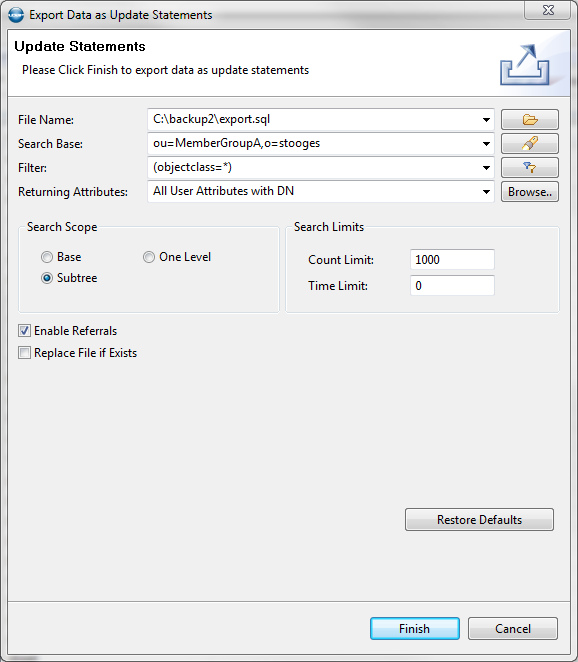The image size is (578, 662).
Task: Open file browser folder icon button
Action: 529,119
